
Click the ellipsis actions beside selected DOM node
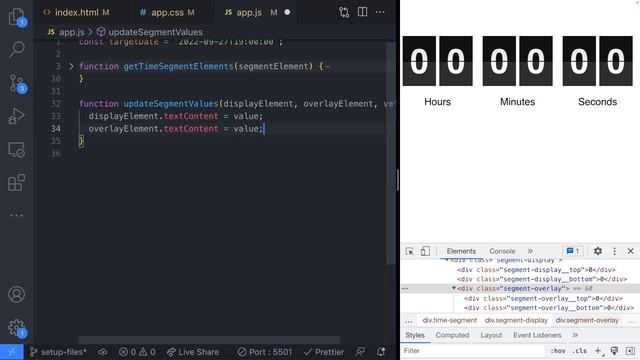[405, 289]
